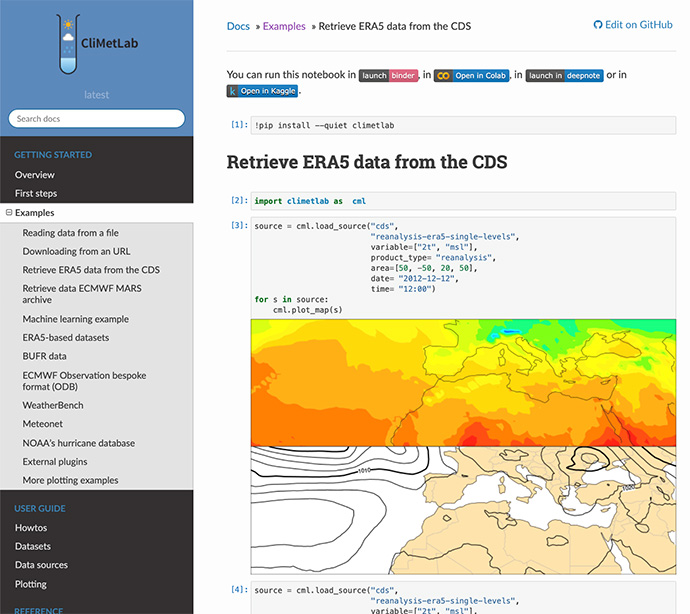
Task: Open the Examples breadcrumb link
Action: [x=284, y=26]
